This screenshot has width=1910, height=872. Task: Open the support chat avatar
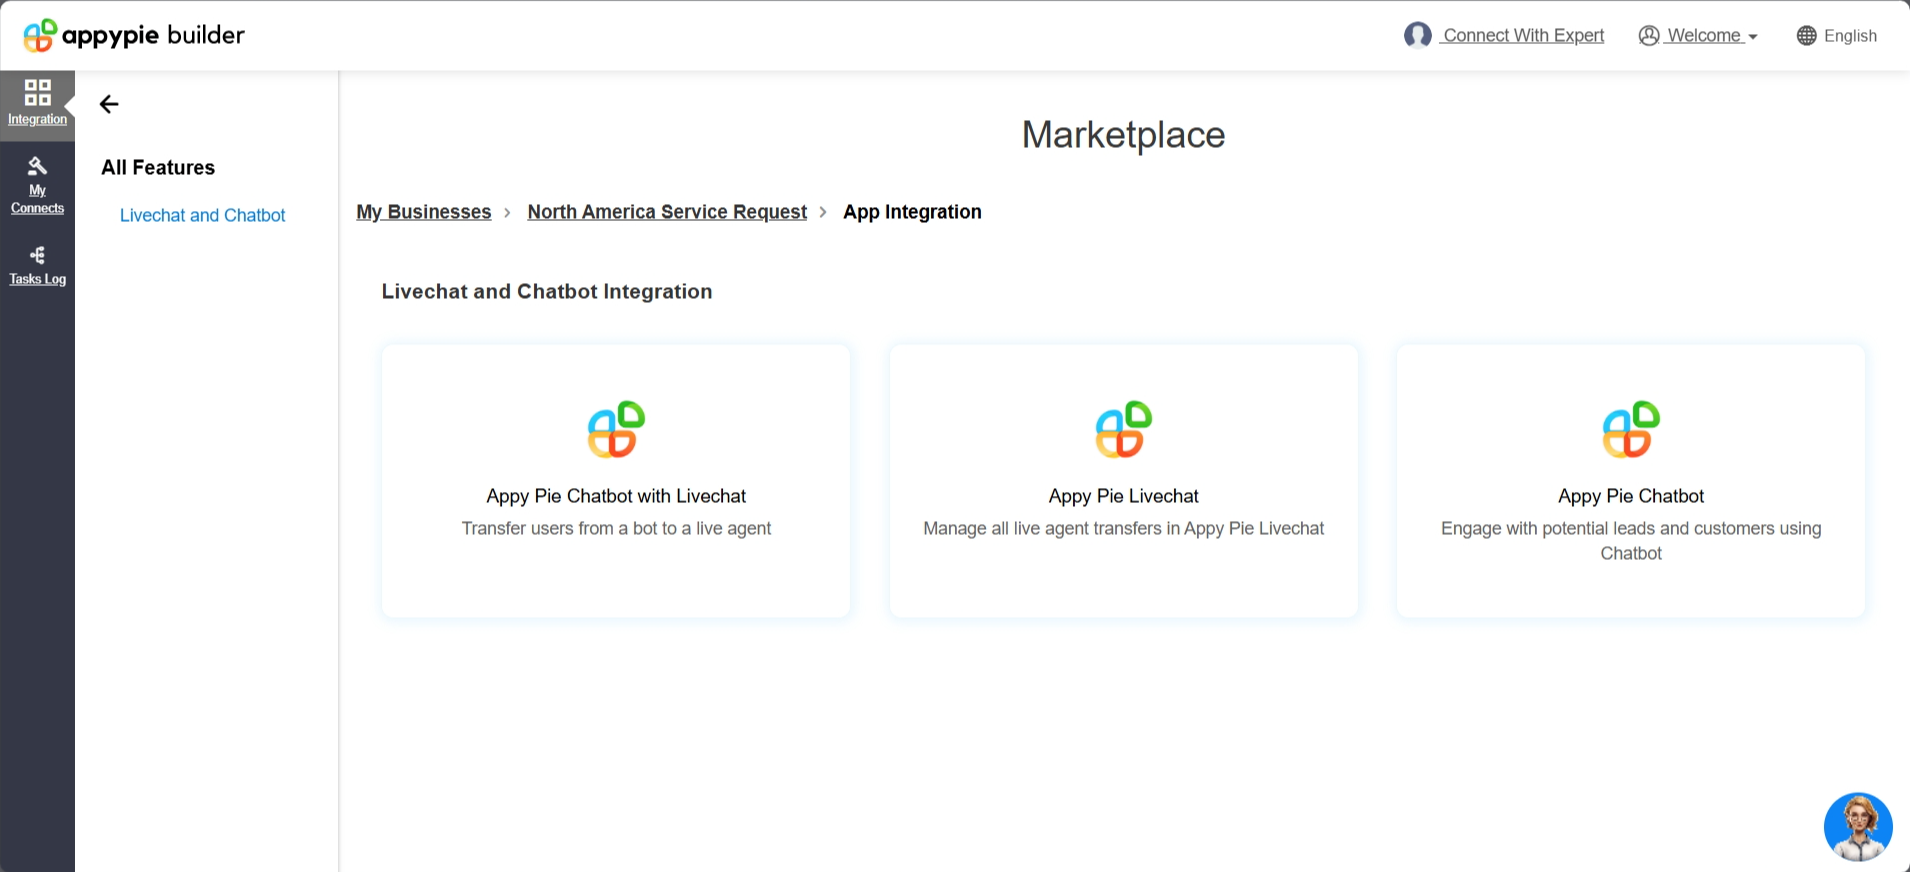pyautogui.click(x=1858, y=827)
